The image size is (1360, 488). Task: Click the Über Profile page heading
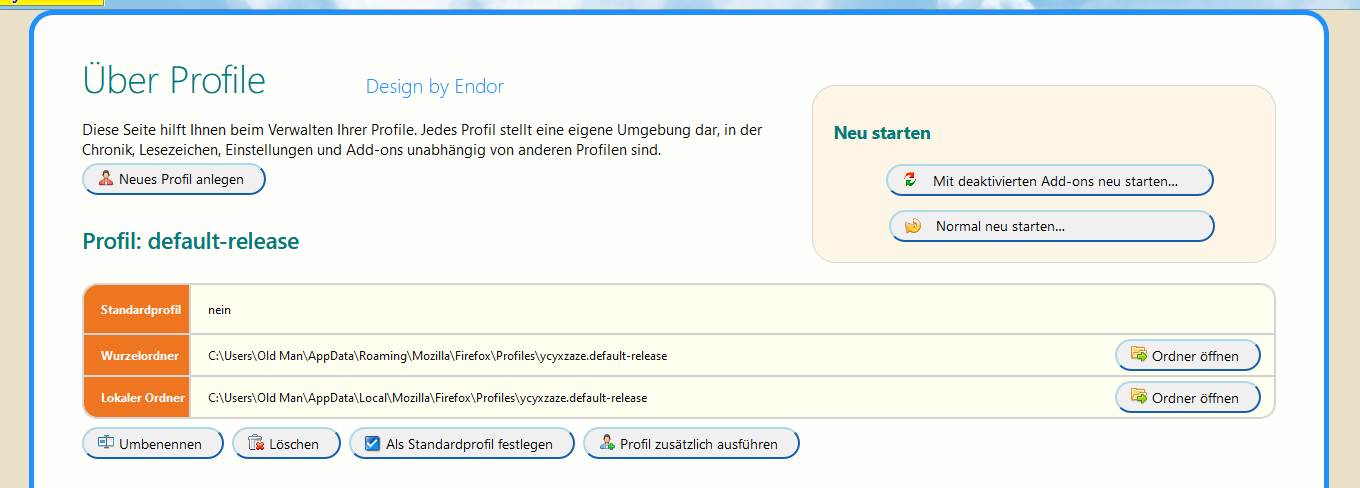(174, 80)
